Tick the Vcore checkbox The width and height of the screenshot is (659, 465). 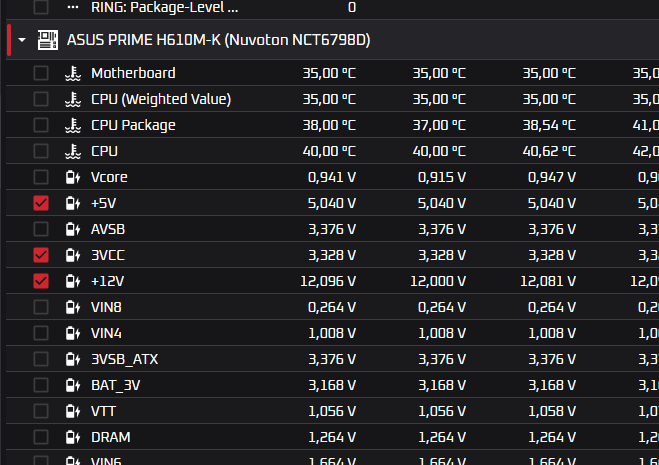(x=41, y=177)
